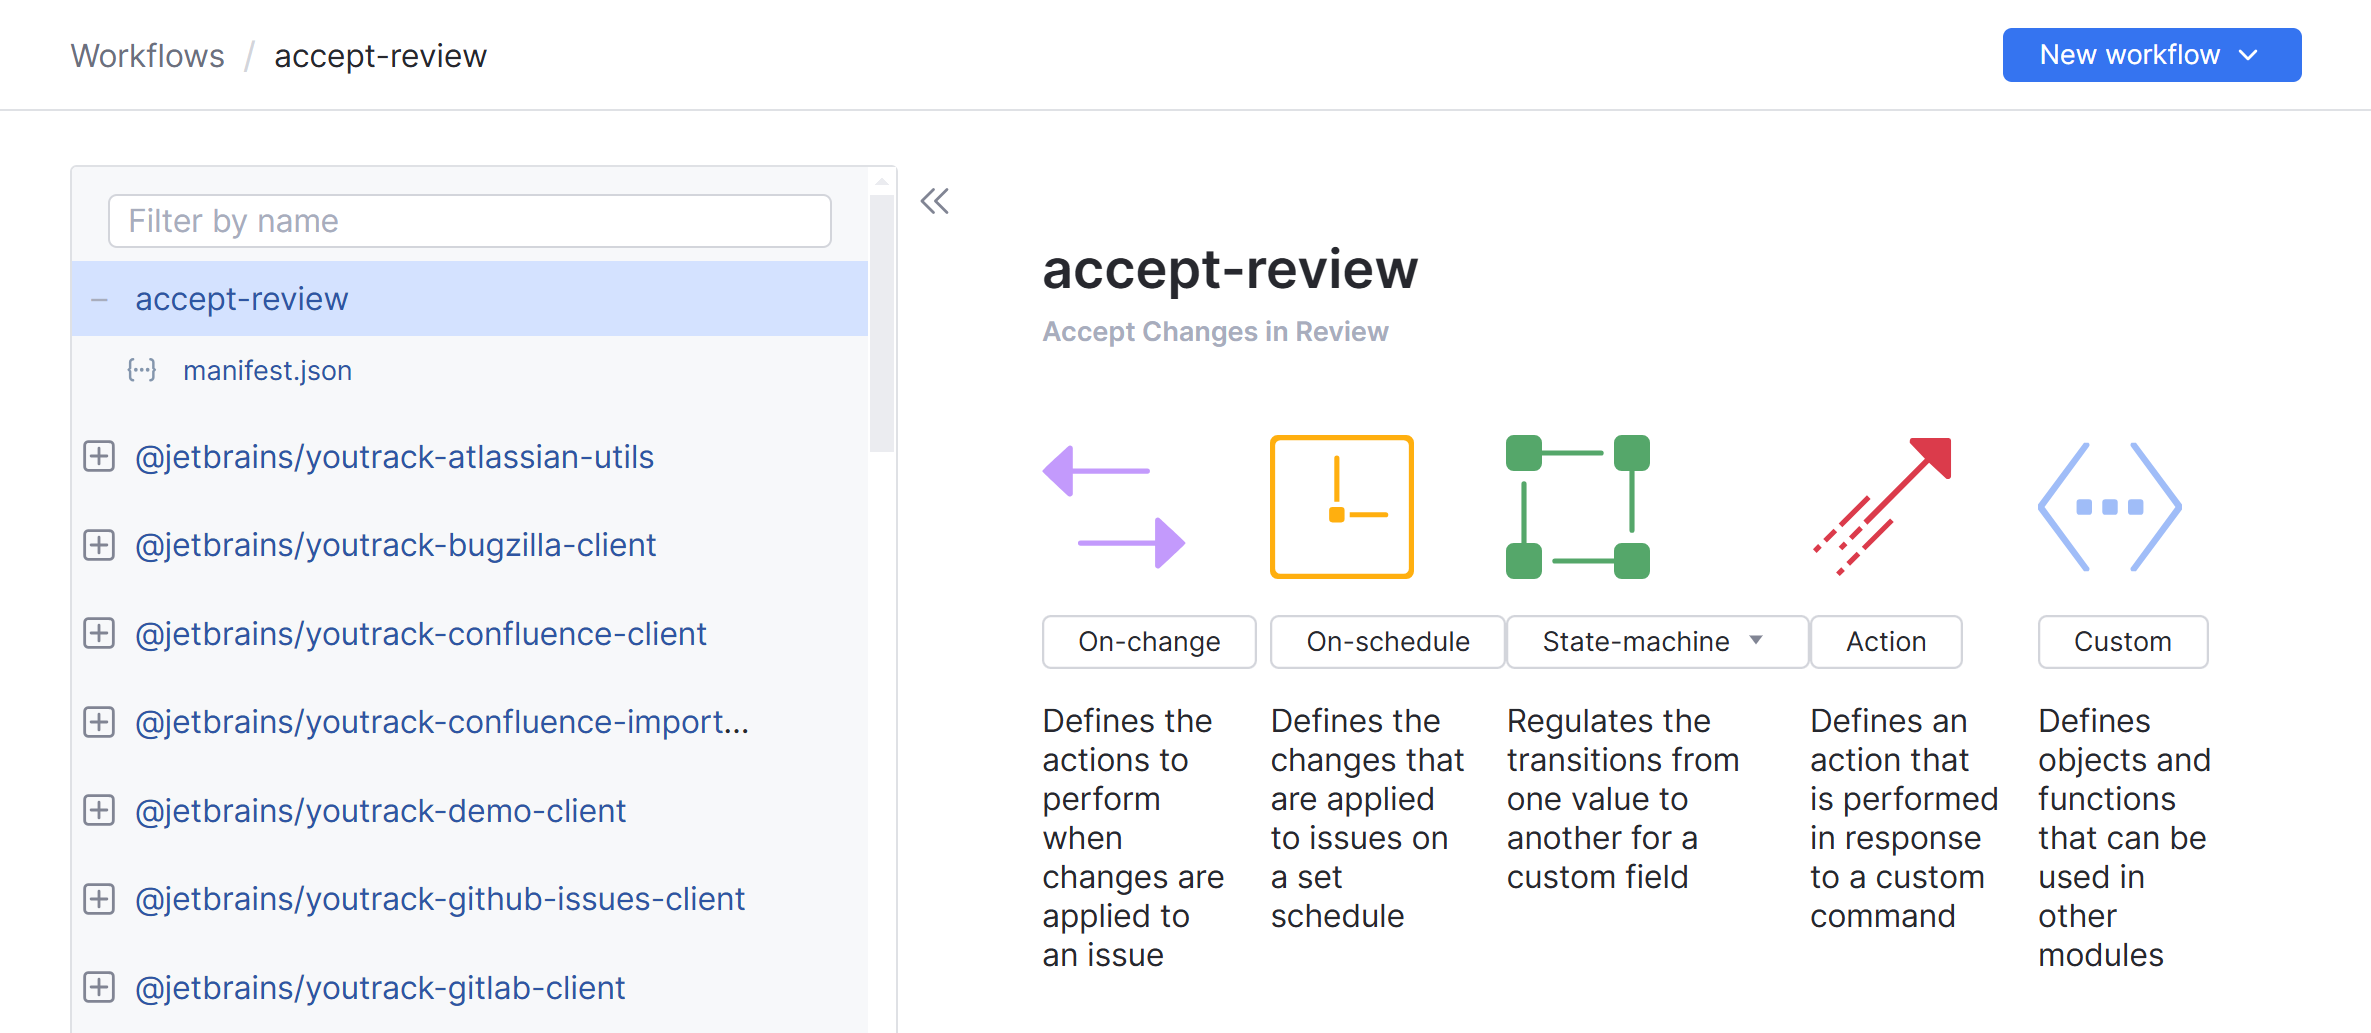Click the red Action arrow icon
2371x1033 pixels.
coord(1883,507)
